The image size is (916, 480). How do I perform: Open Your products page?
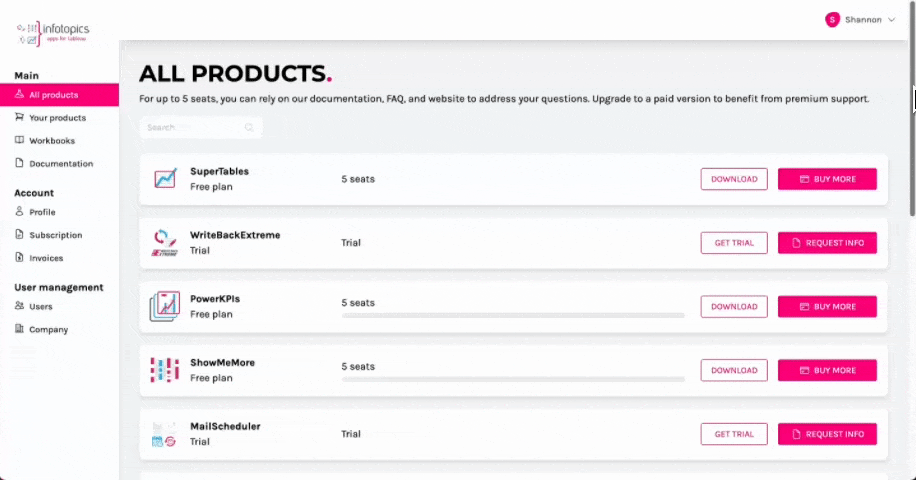[57, 117]
